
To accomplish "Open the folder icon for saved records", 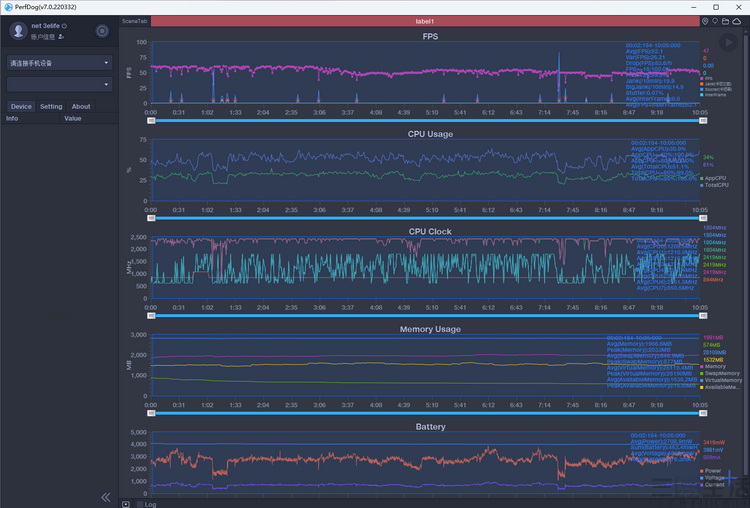I will (x=726, y=21).
